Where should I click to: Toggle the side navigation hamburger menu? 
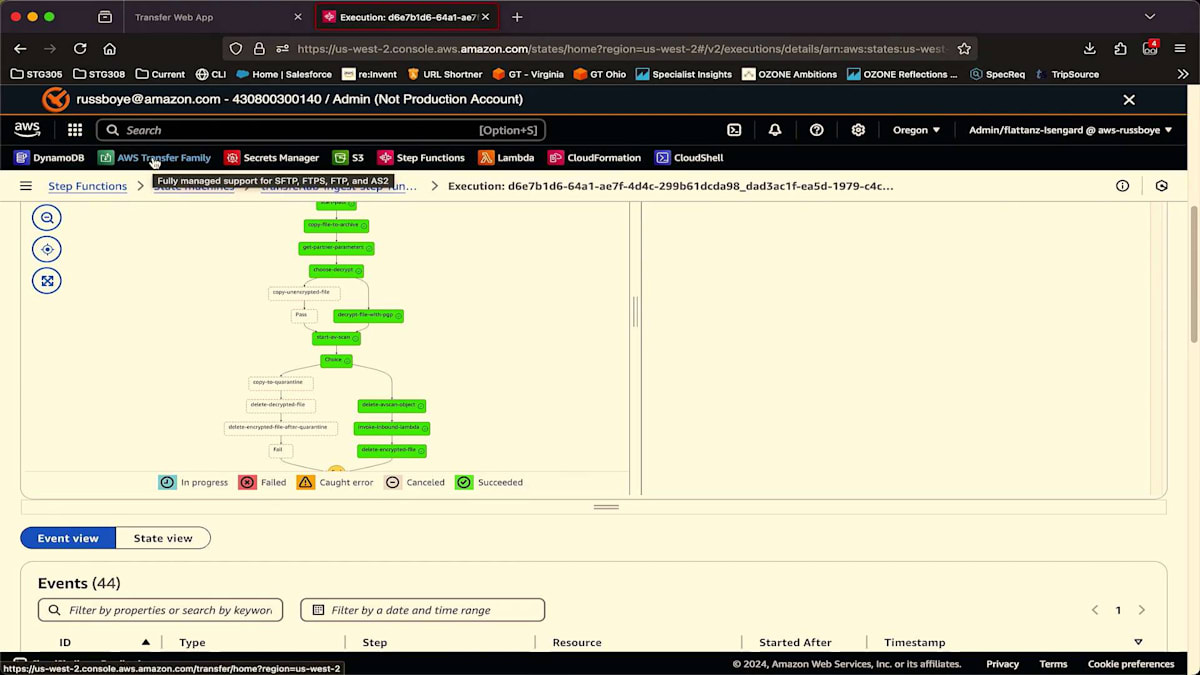(26, 186)
